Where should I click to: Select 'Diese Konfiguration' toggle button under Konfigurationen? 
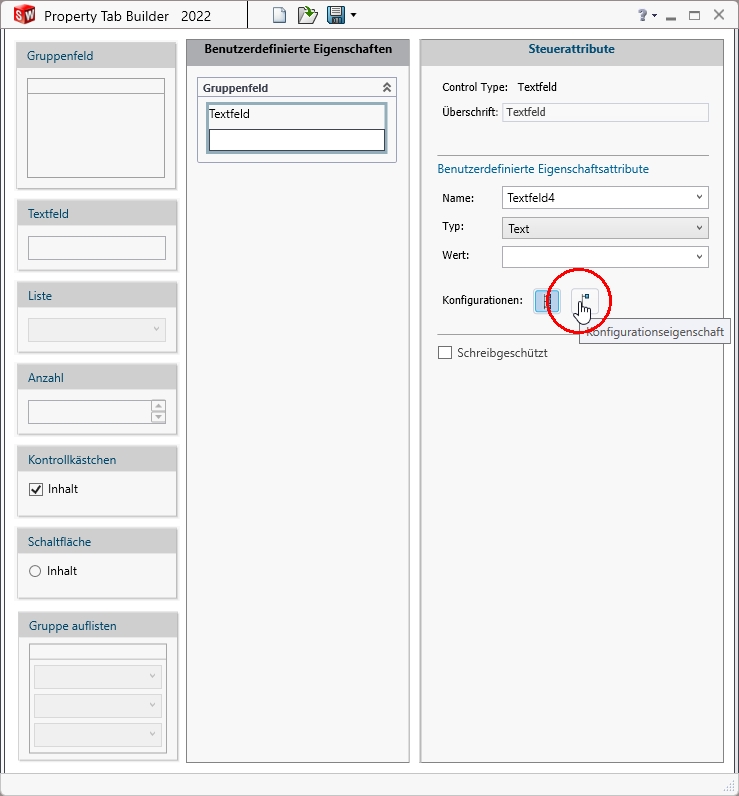click(547, 301)
